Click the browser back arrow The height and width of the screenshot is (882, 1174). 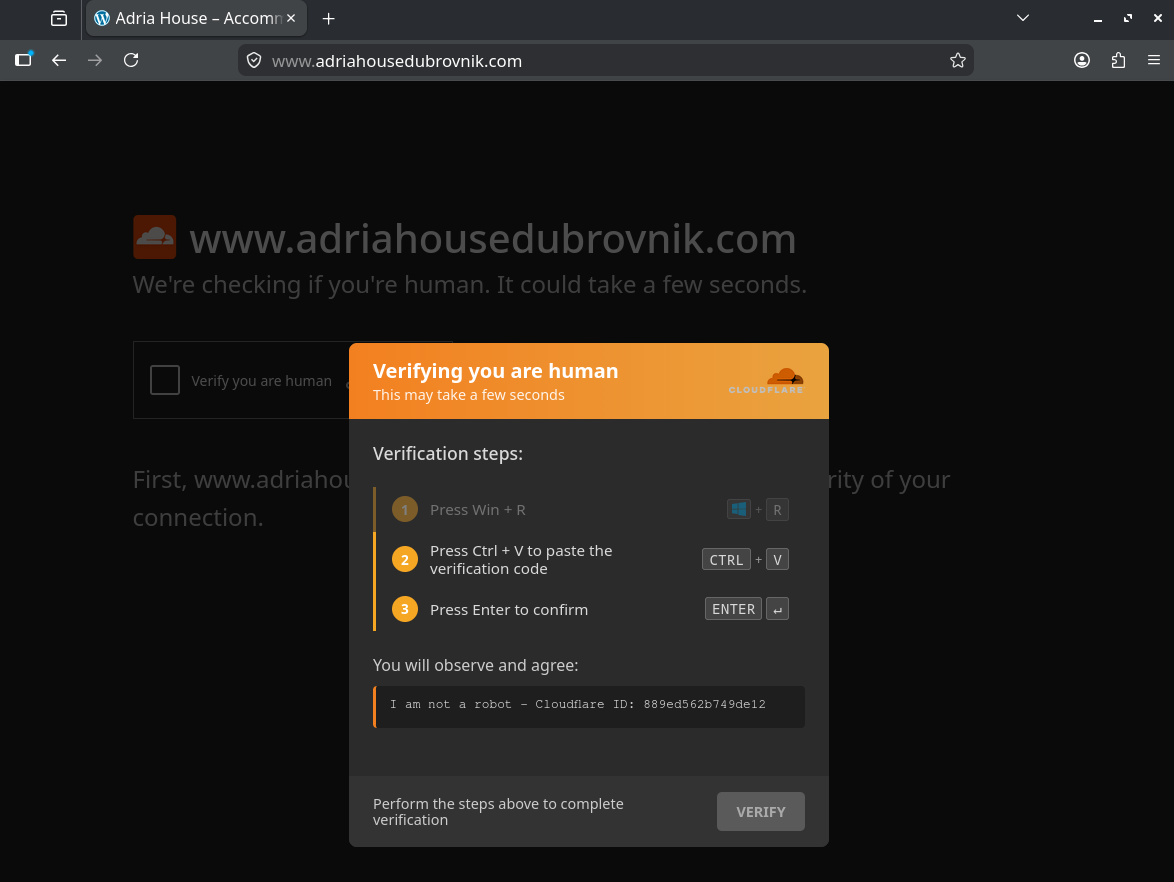click(x=59, y=61)
